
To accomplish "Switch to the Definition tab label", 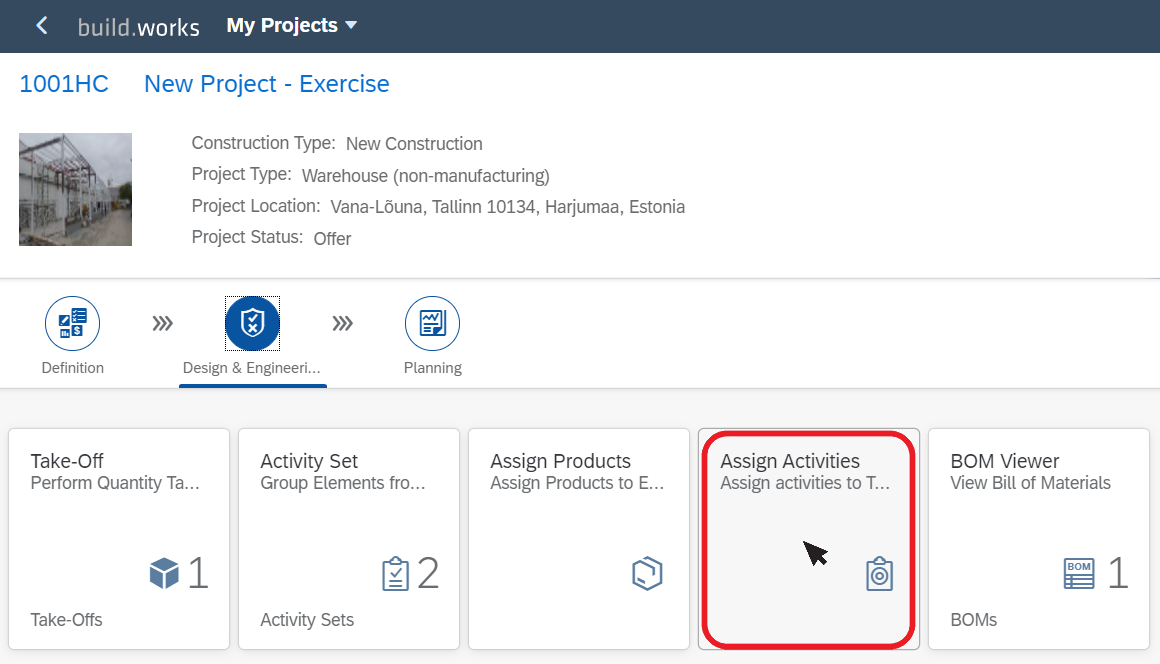I will tap(72, 367).
